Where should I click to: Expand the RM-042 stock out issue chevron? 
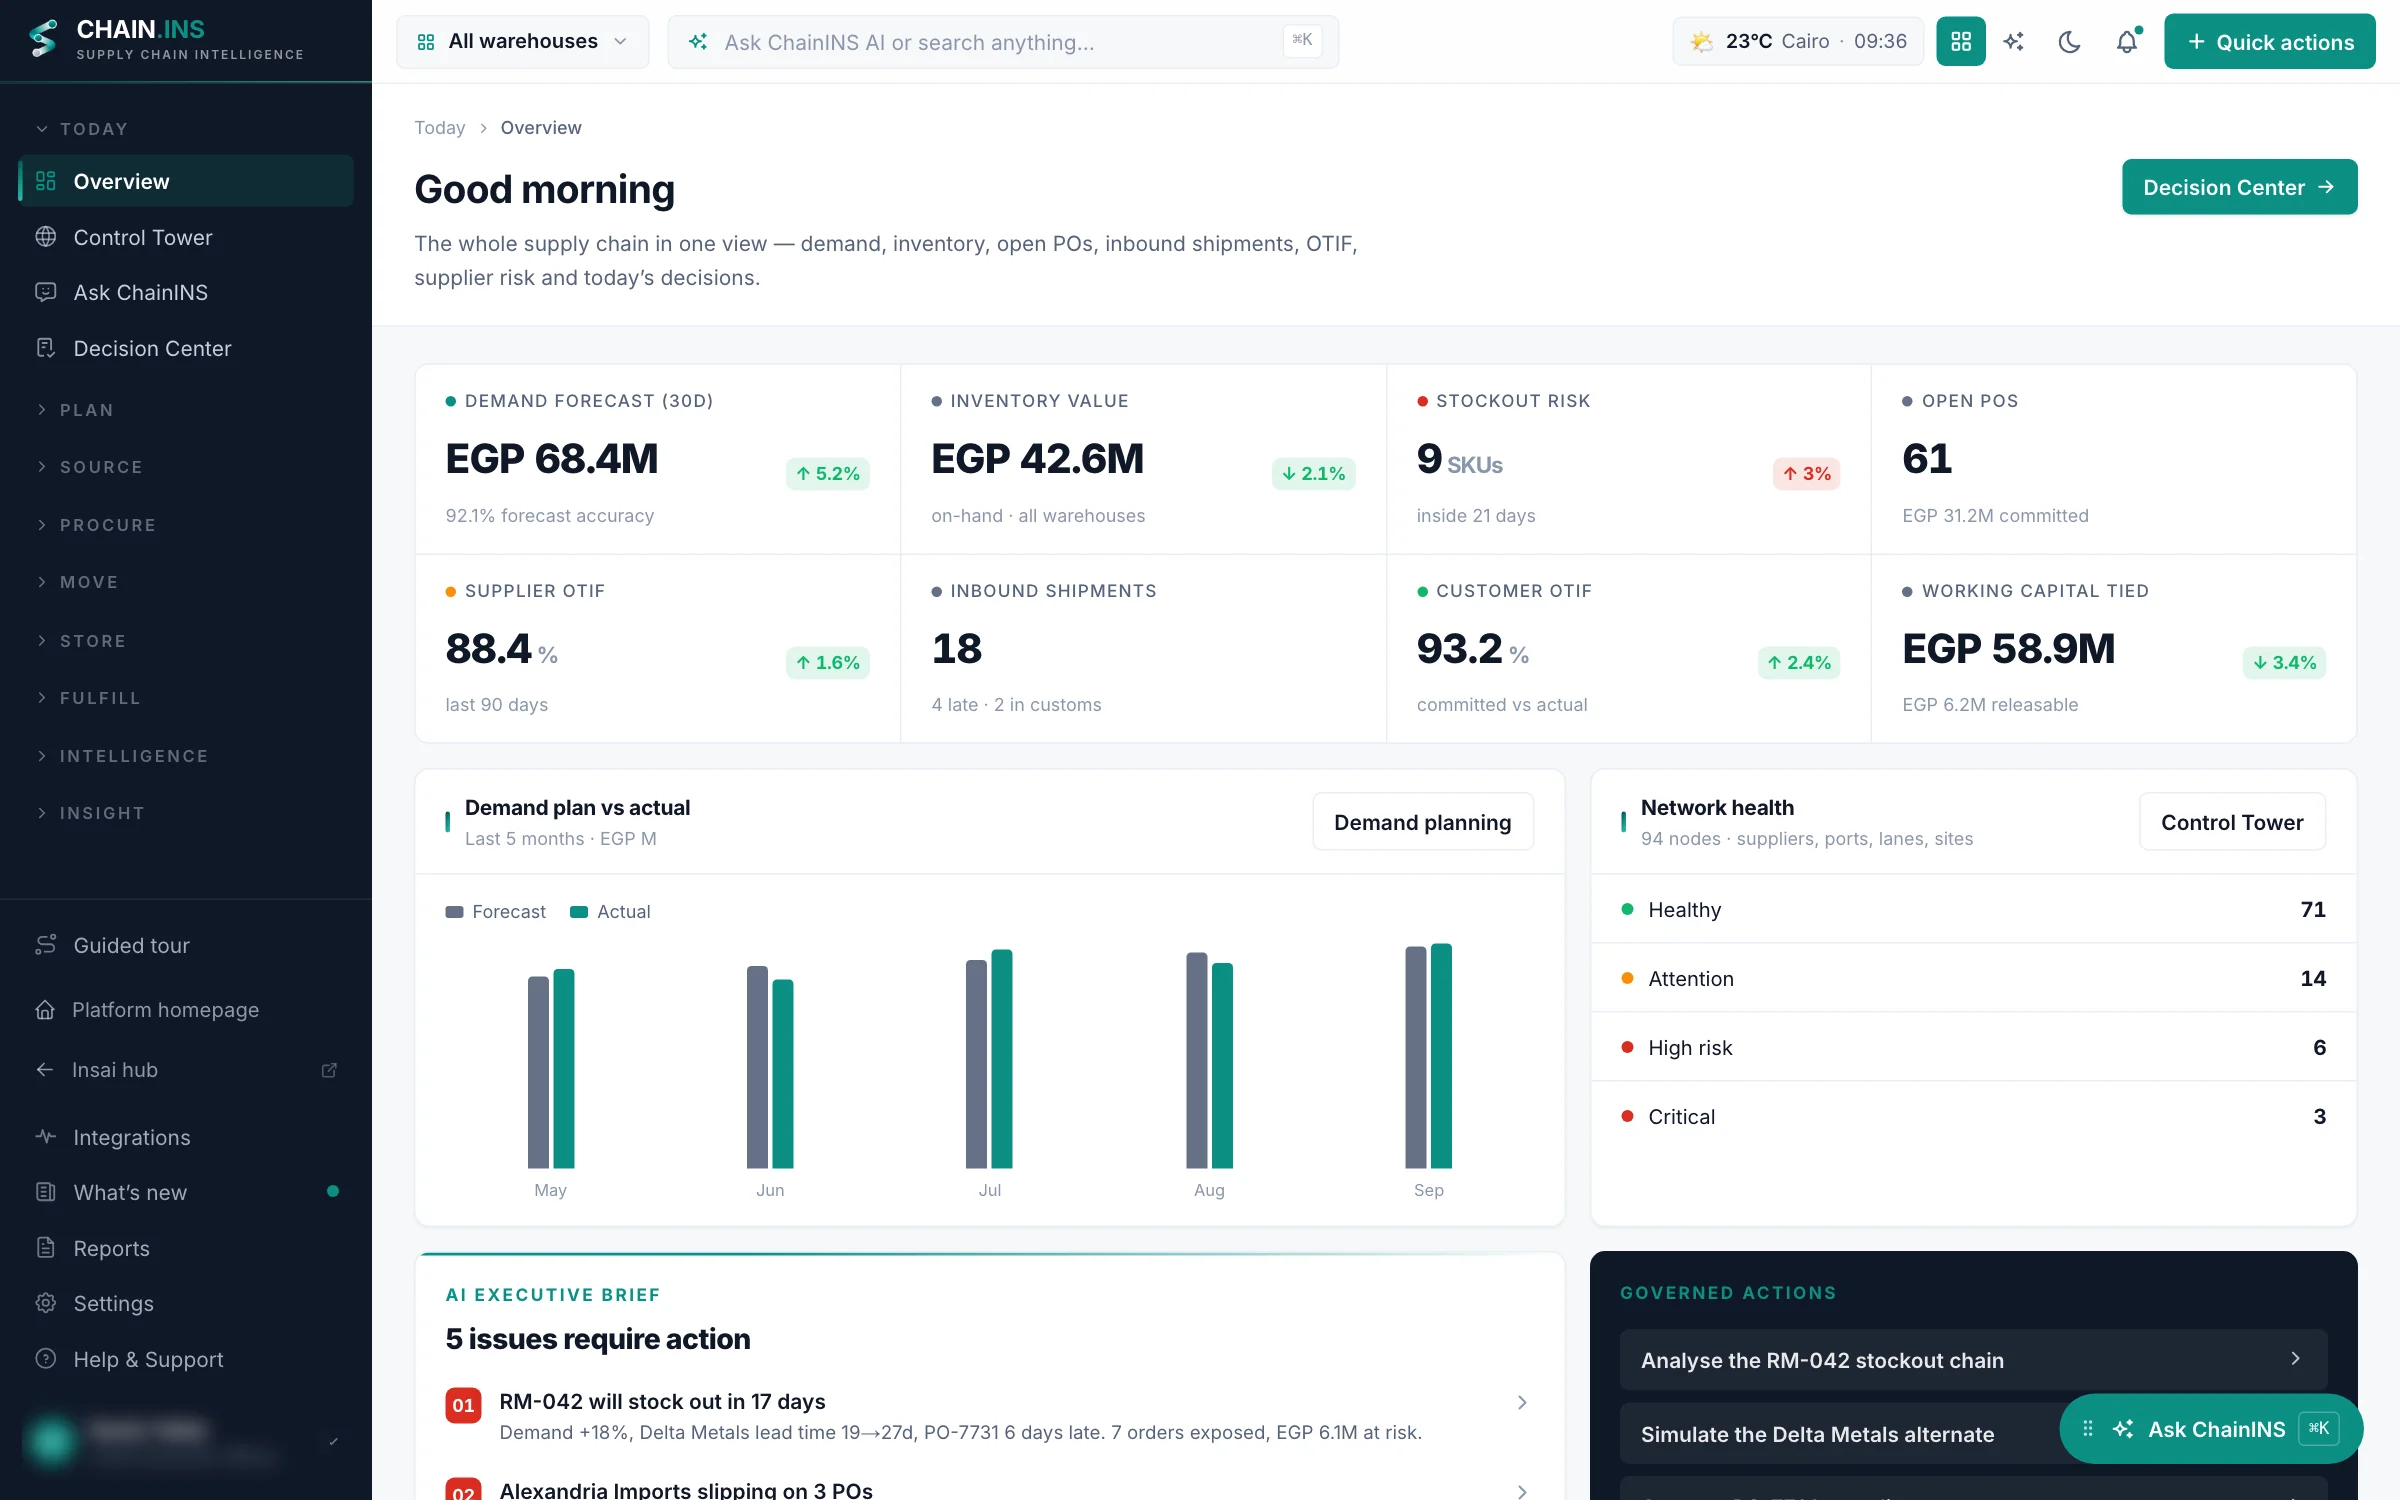1522,1403
